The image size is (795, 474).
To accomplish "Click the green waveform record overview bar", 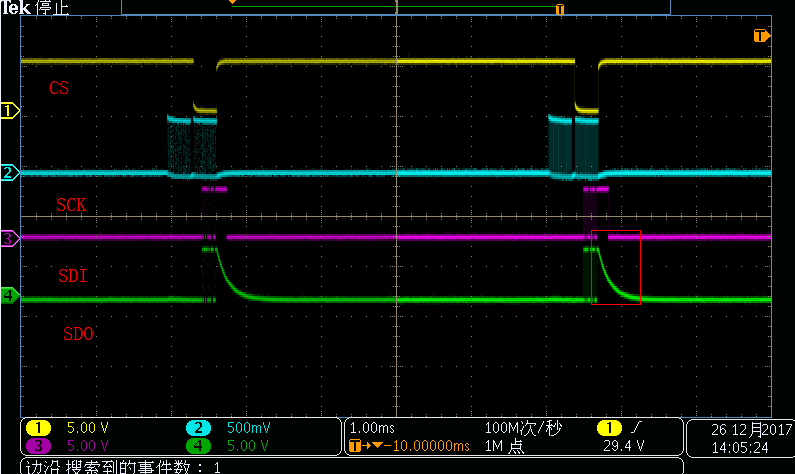I will (x=396, y=7).
